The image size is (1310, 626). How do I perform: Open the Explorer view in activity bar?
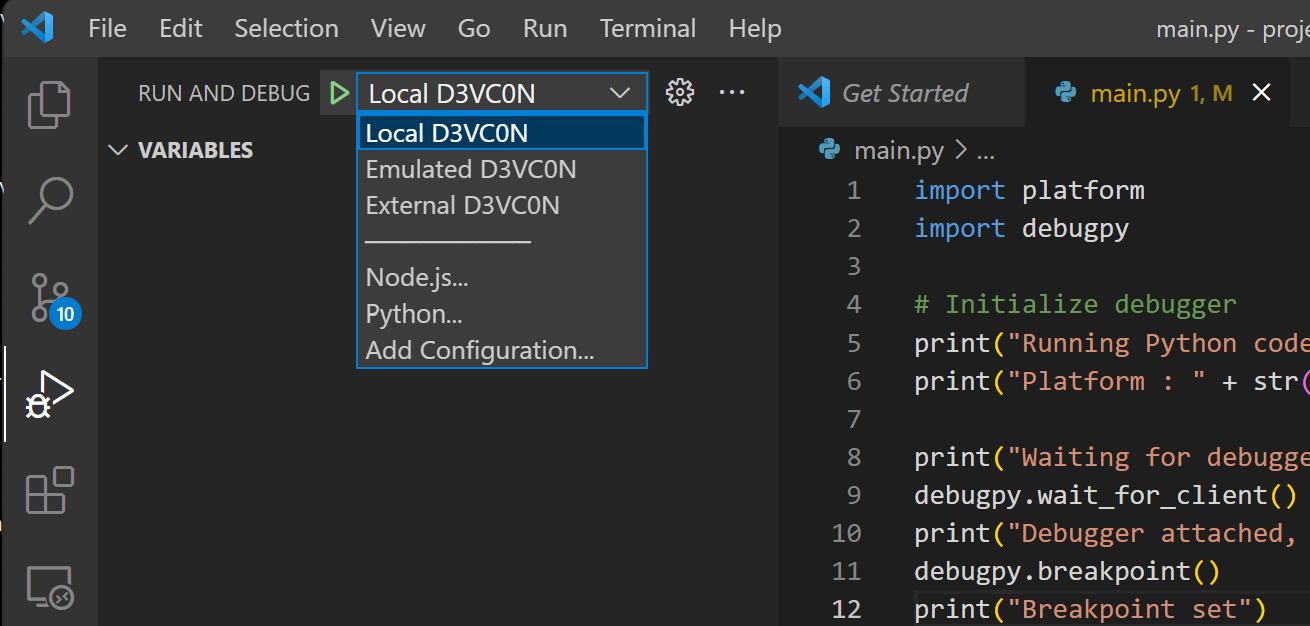pos(49,104)
